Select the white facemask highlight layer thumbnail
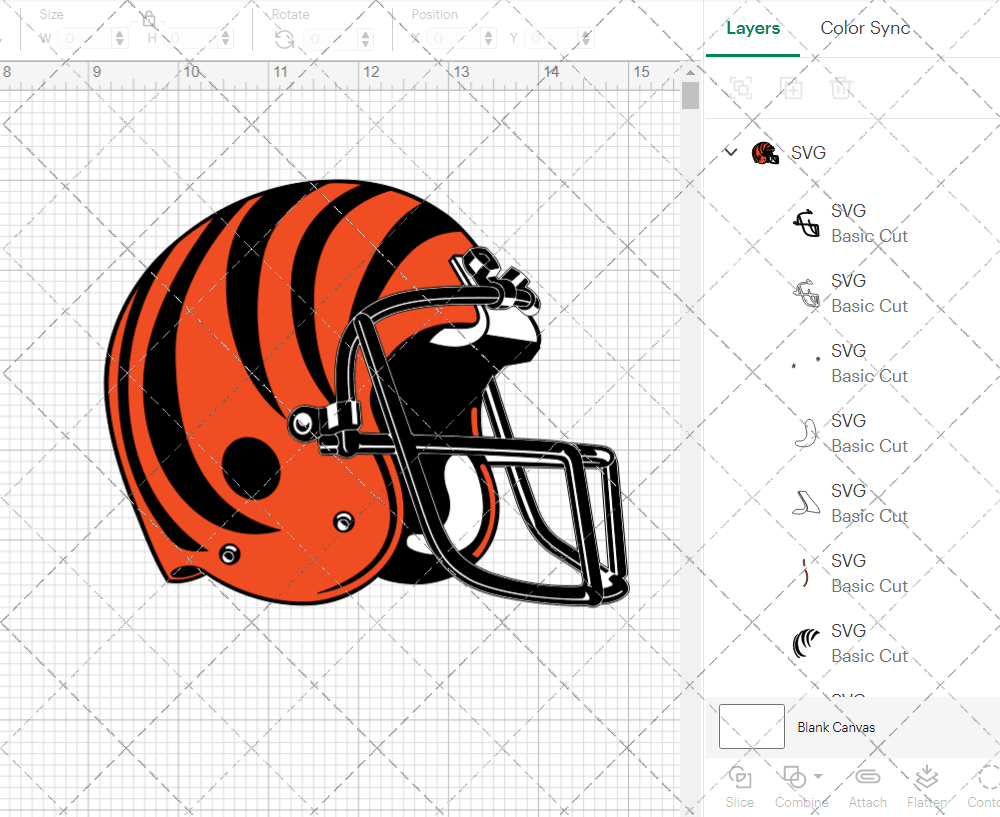 point(806,293)
